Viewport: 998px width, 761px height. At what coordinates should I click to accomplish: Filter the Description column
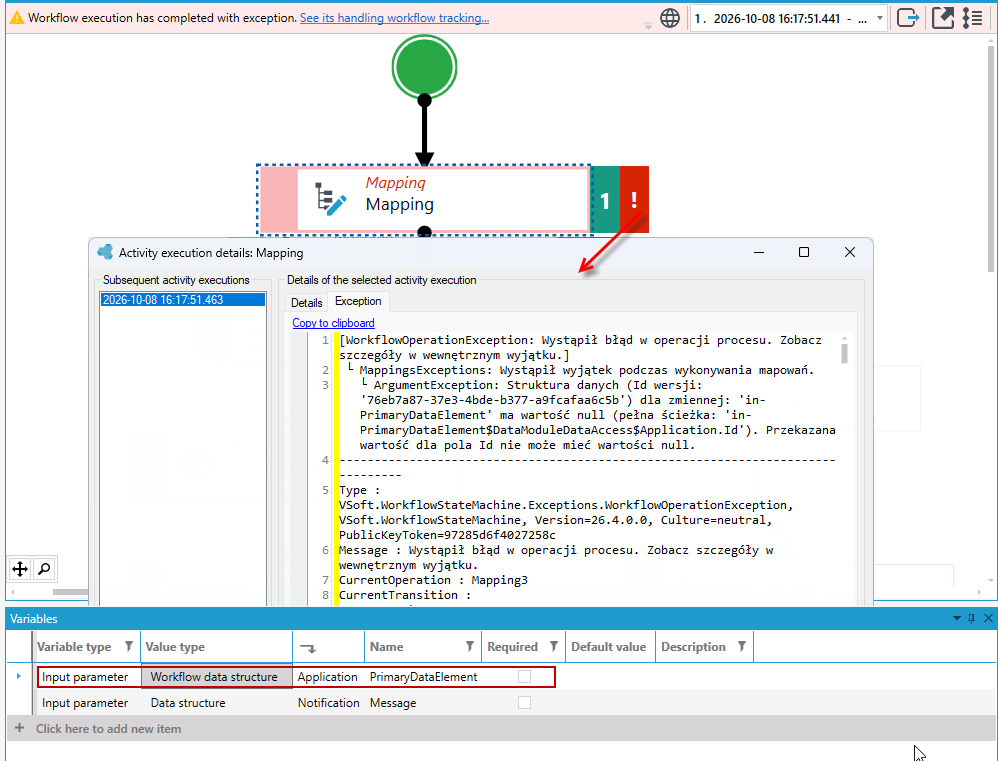pyautogui.click(x=741, y=646)
